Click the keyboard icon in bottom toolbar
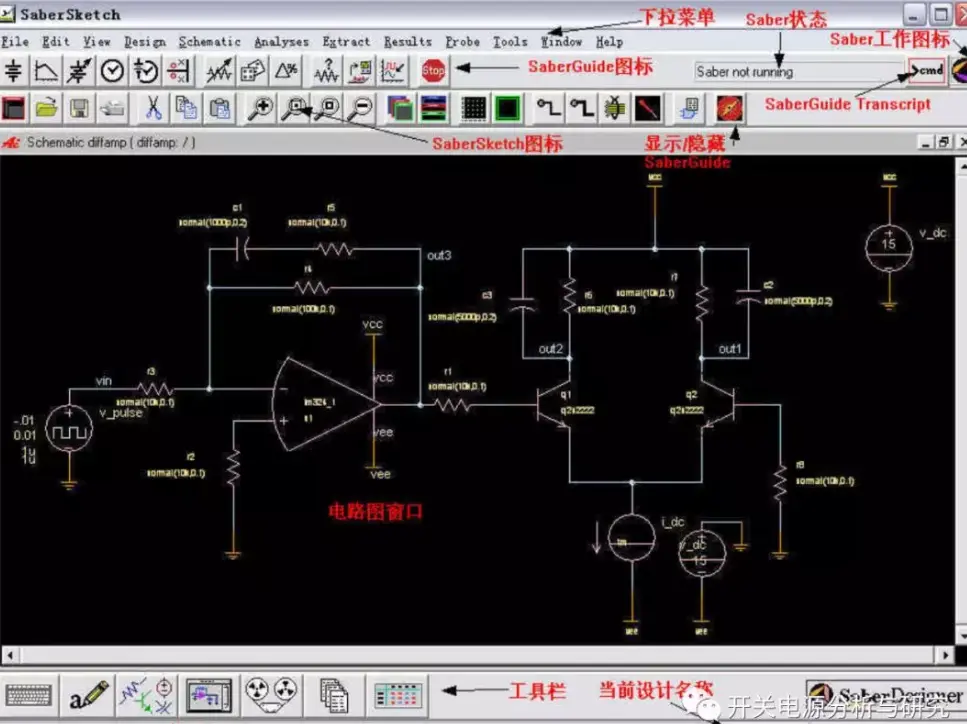Viewport: 967px width, 724px height. pyautogui.click(x=28, y=696)
